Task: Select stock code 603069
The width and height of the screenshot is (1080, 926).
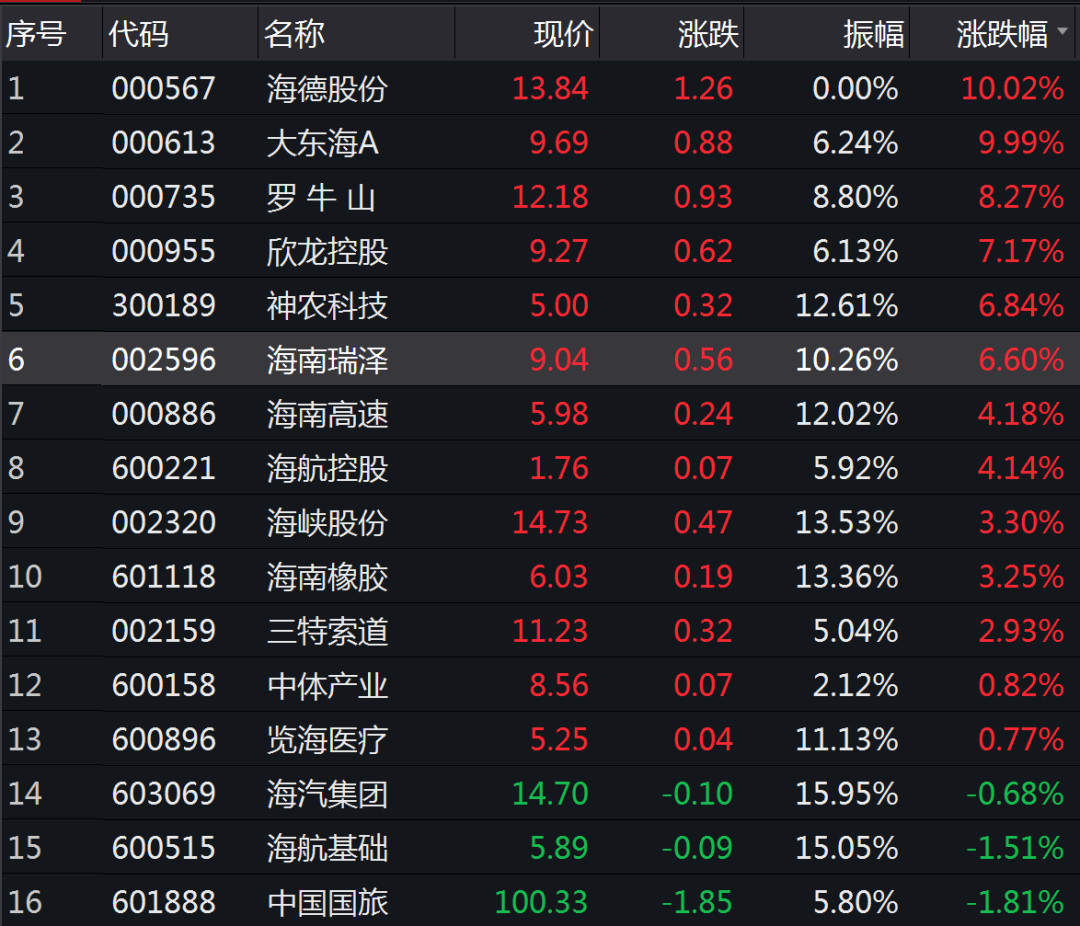Action: click(163, 794)
